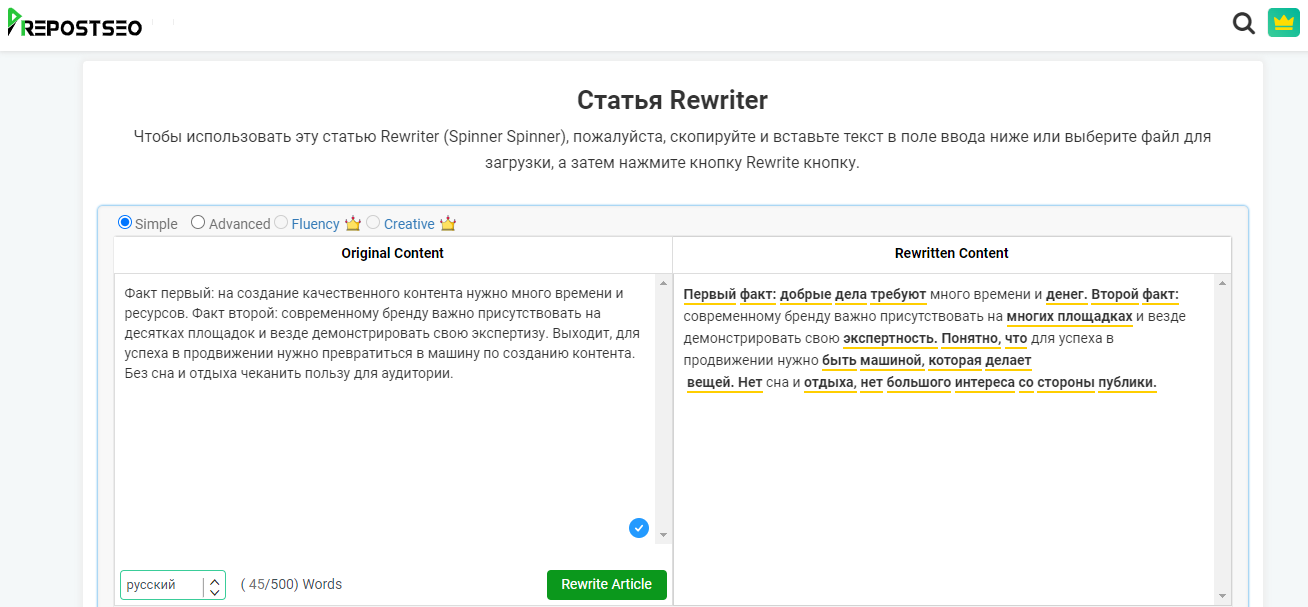This screenshot has width=1308, height=607.
Task: Open the русский language dropdown
Action: click(x=173, y=585)
